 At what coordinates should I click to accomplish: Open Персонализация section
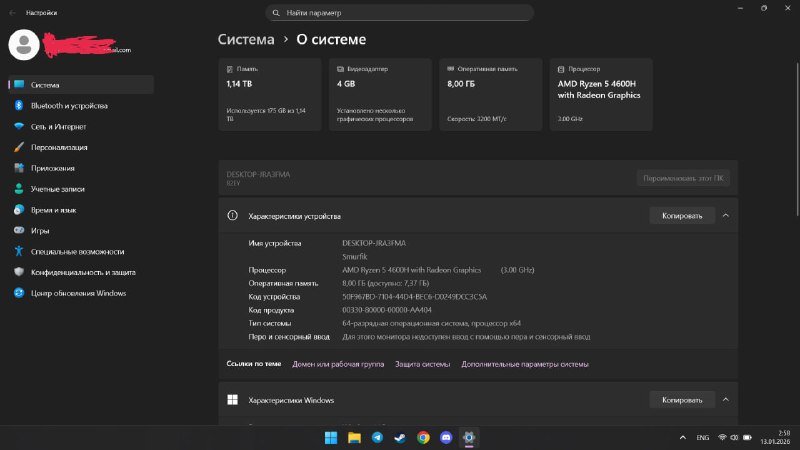(x=81, y=147)
